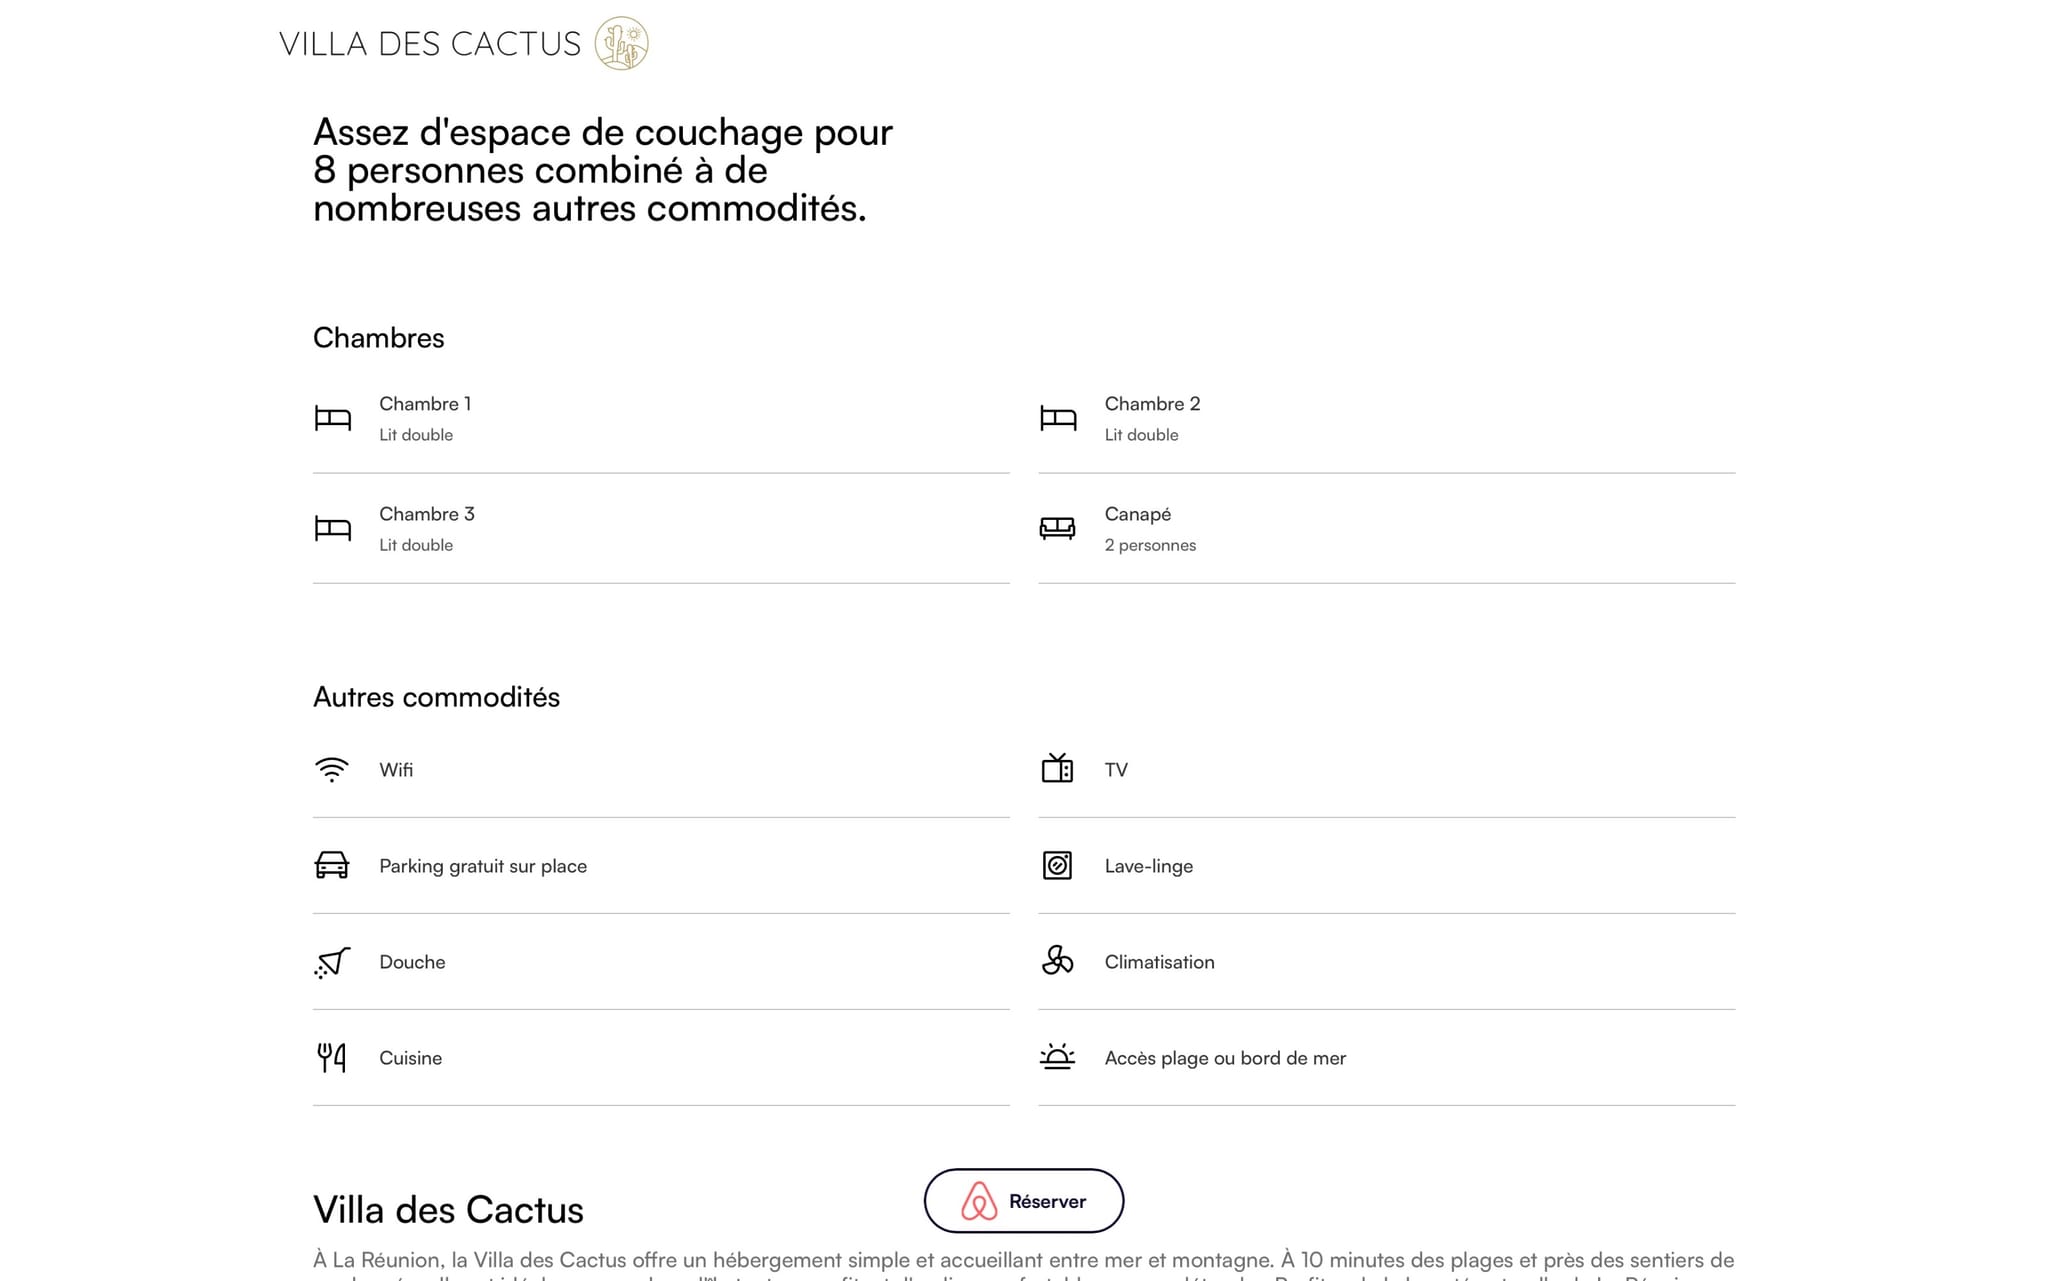Click the 'Autres commodités' heading
2048x1281 pixels.
tap(437, 697)
